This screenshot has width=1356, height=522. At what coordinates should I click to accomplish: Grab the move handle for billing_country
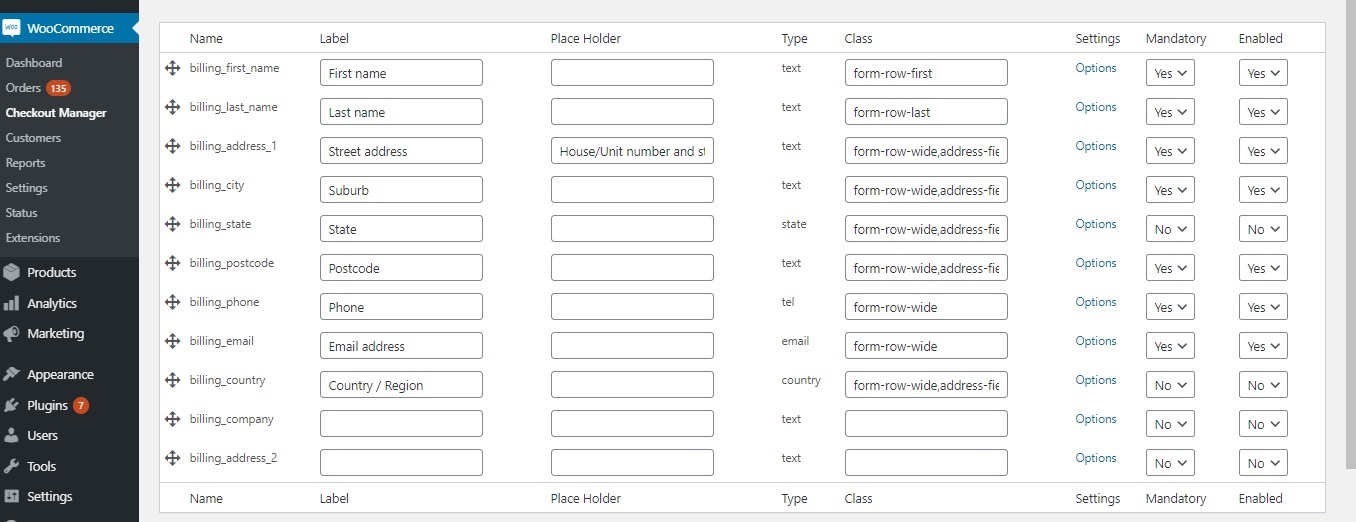tap(172, 380)
